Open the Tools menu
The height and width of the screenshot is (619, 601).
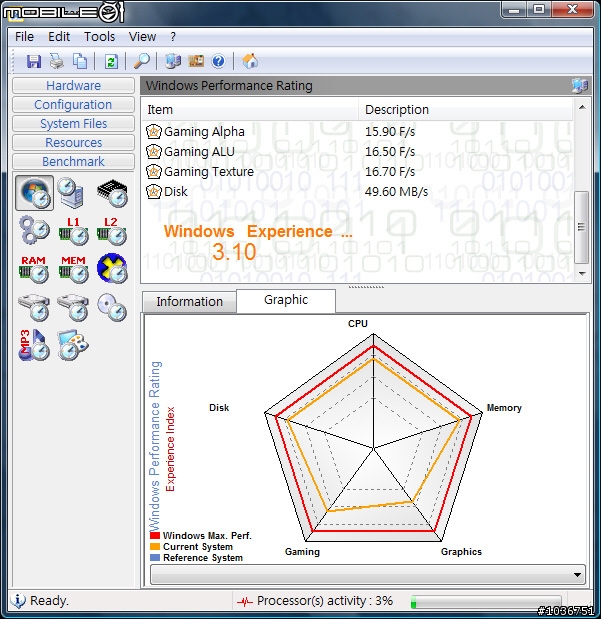pos(100,37)
